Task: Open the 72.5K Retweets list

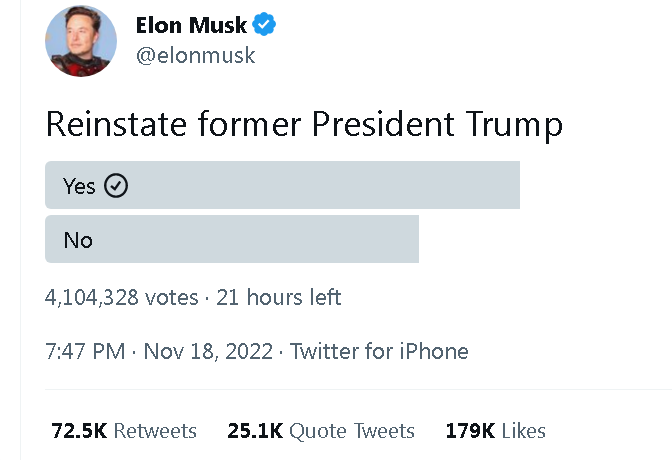Action: [124, 430]
